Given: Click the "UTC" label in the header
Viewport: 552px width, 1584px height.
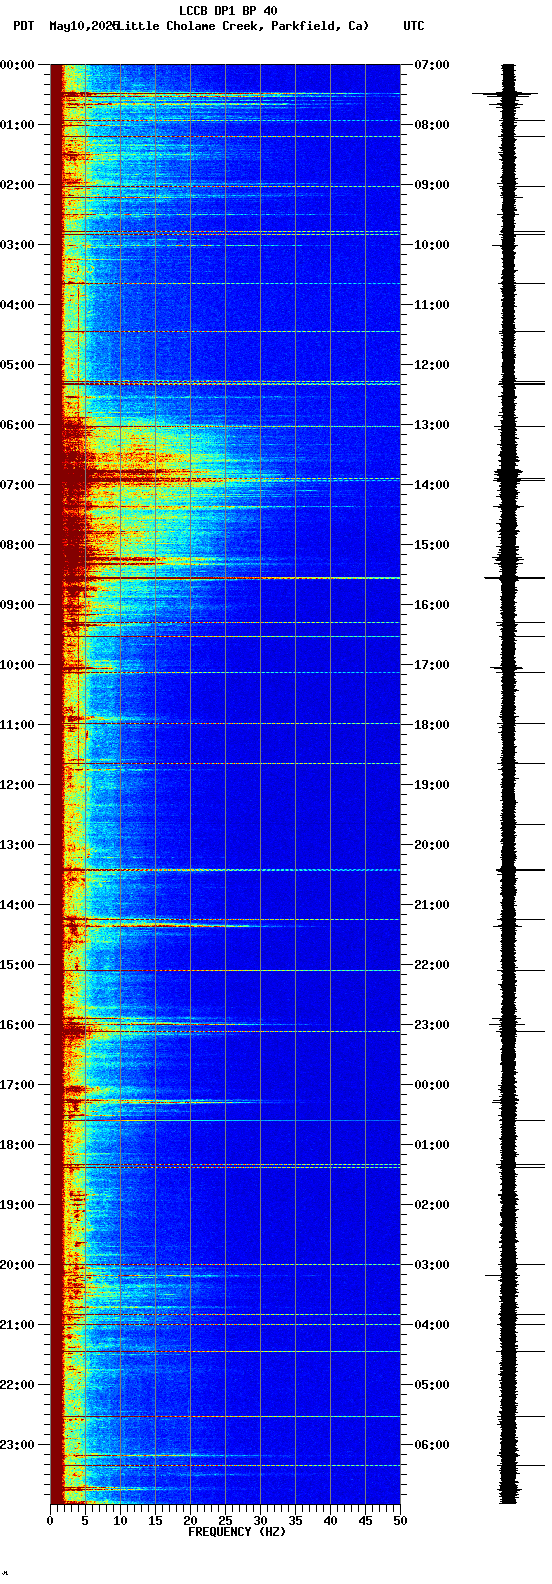Looking at the screenshot, I should 414,26.
